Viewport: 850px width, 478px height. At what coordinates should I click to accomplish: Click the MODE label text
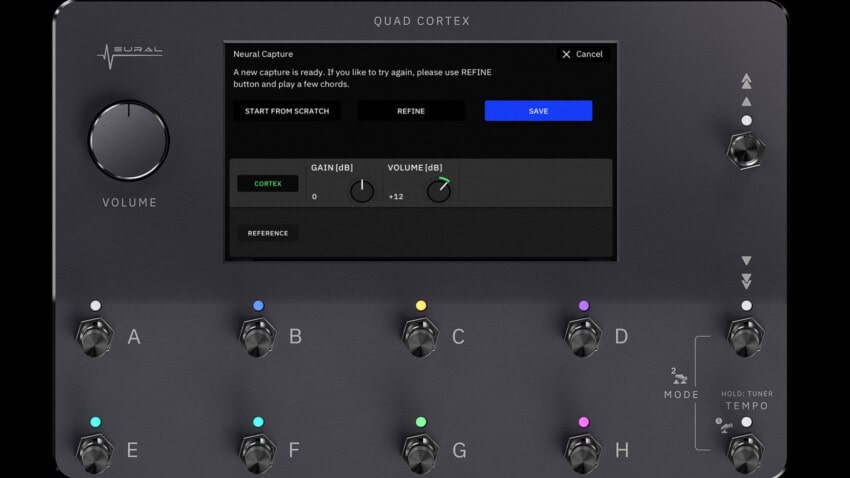coord(681,395)
